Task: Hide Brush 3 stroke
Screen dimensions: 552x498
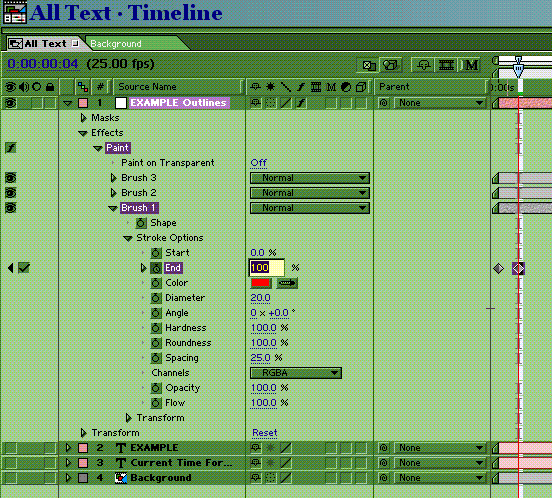Action: (x=11, y=178)
